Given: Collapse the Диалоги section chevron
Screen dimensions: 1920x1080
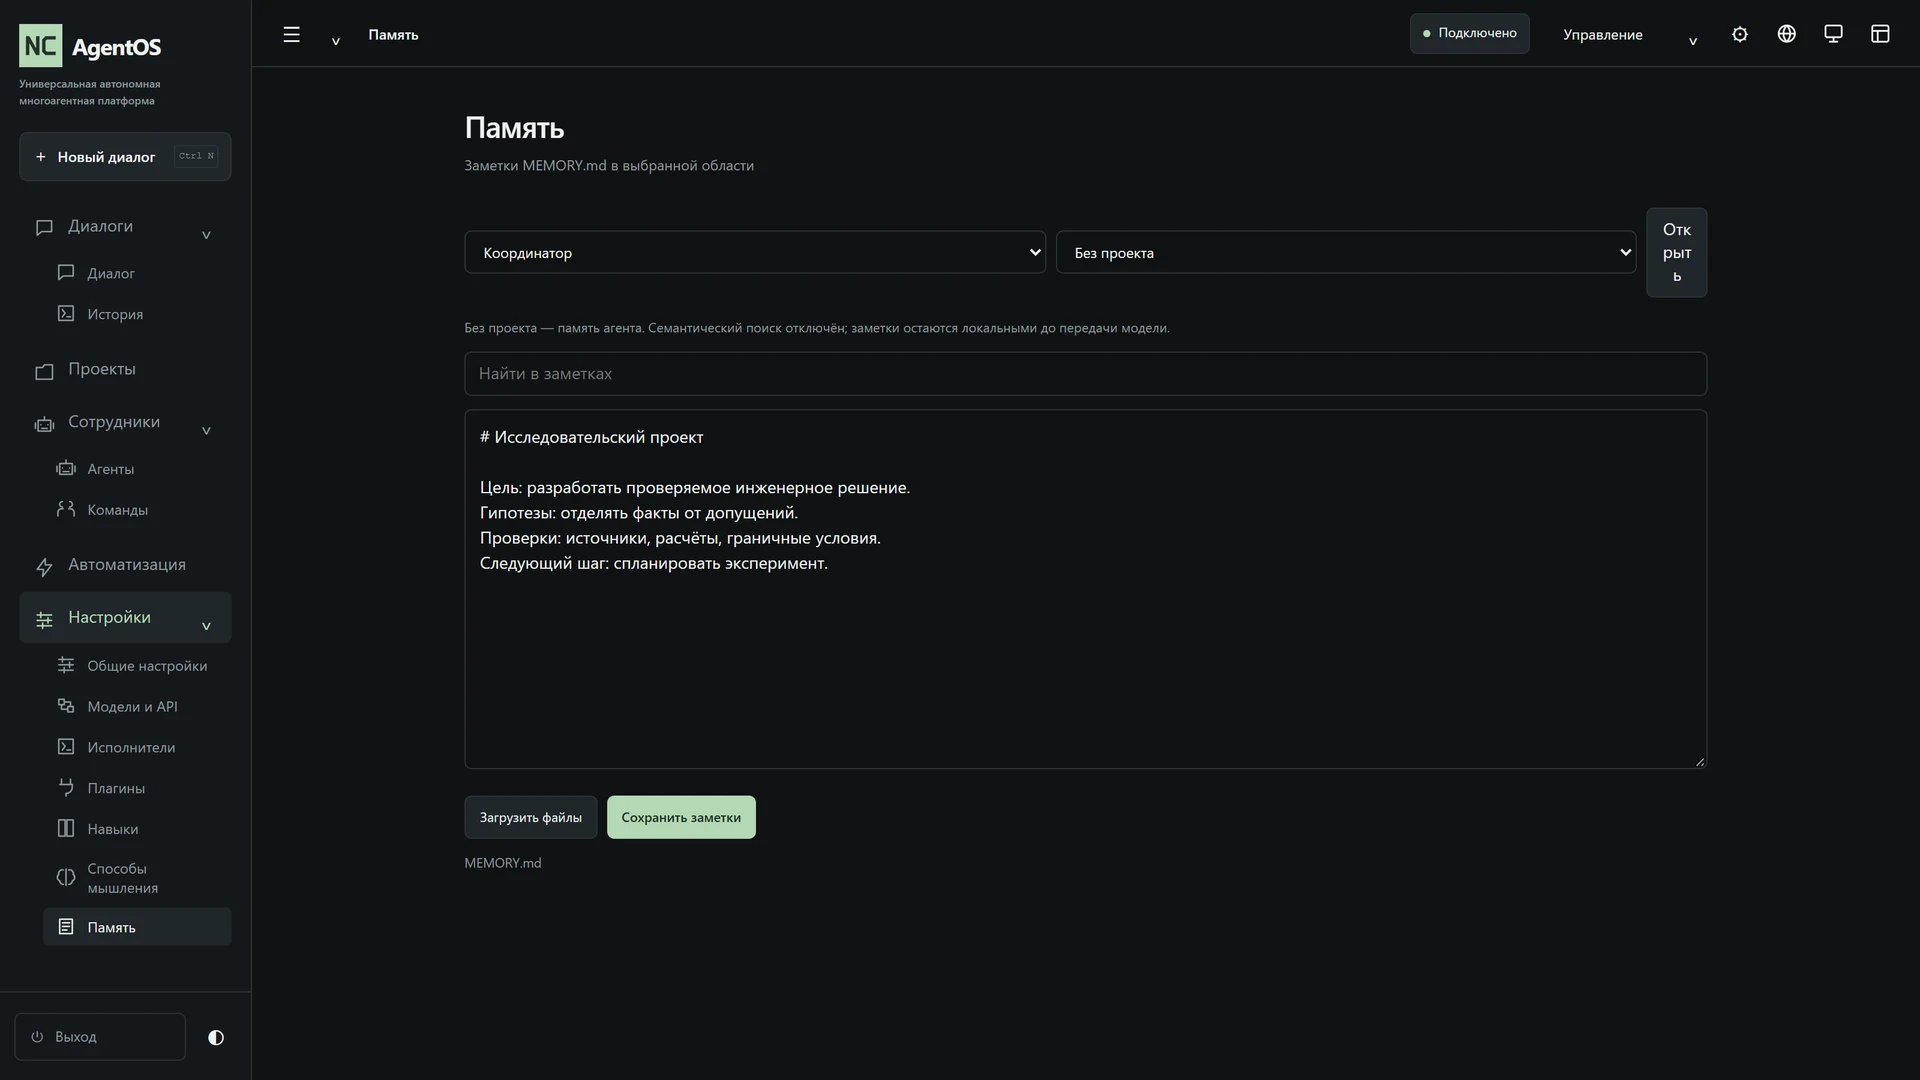Looking at the screenshot, I should click(x=206, y=235).
